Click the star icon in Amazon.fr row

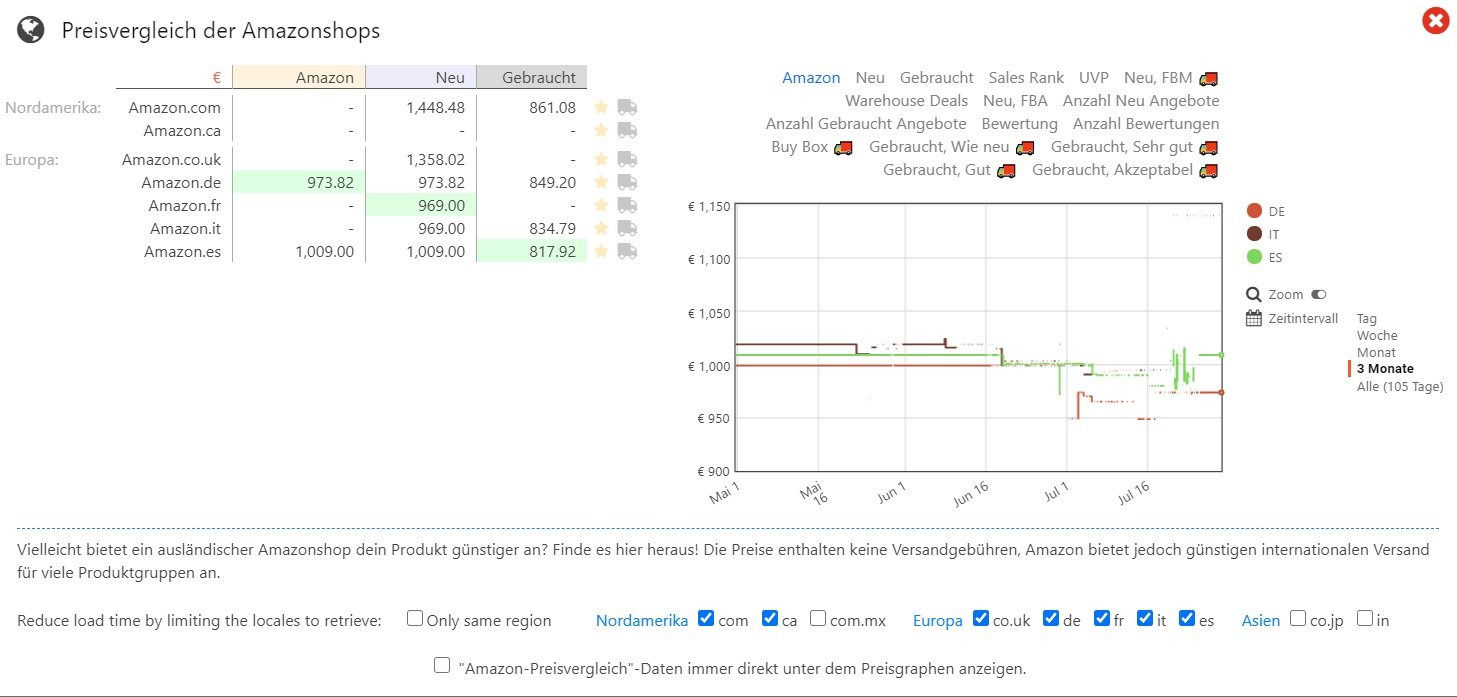coord(601,205)
